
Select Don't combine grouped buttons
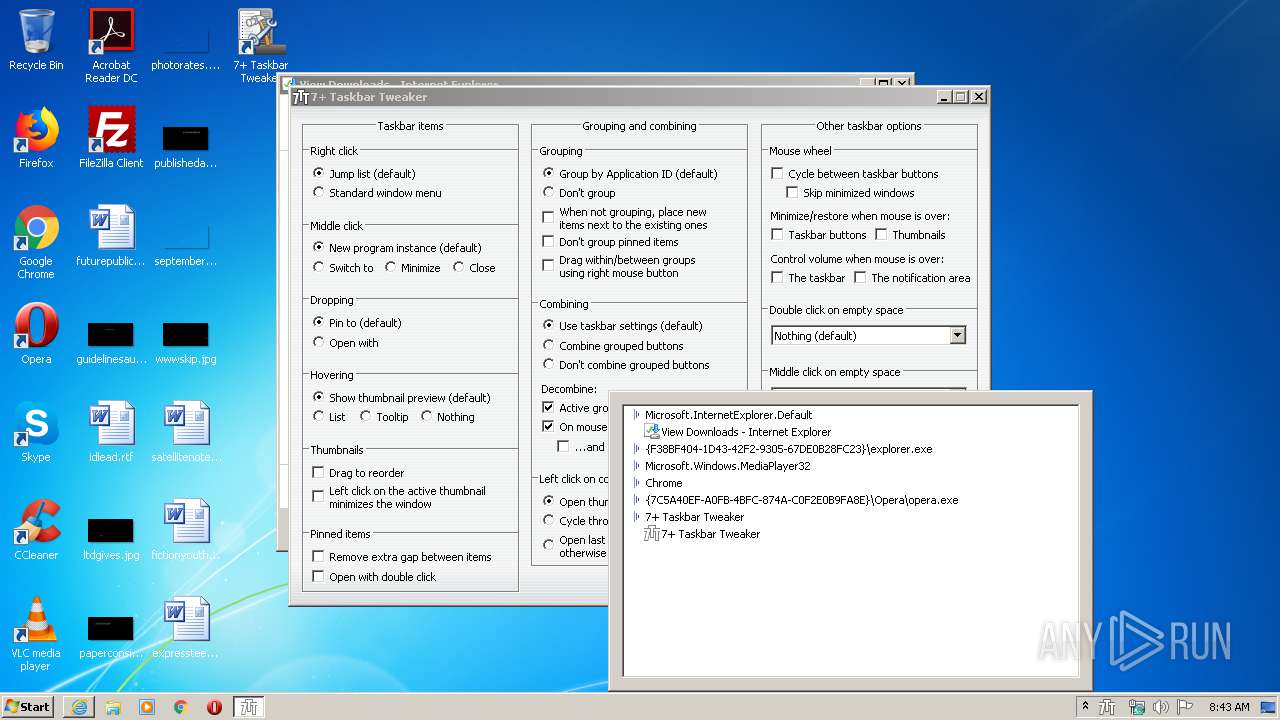(626, 365)
